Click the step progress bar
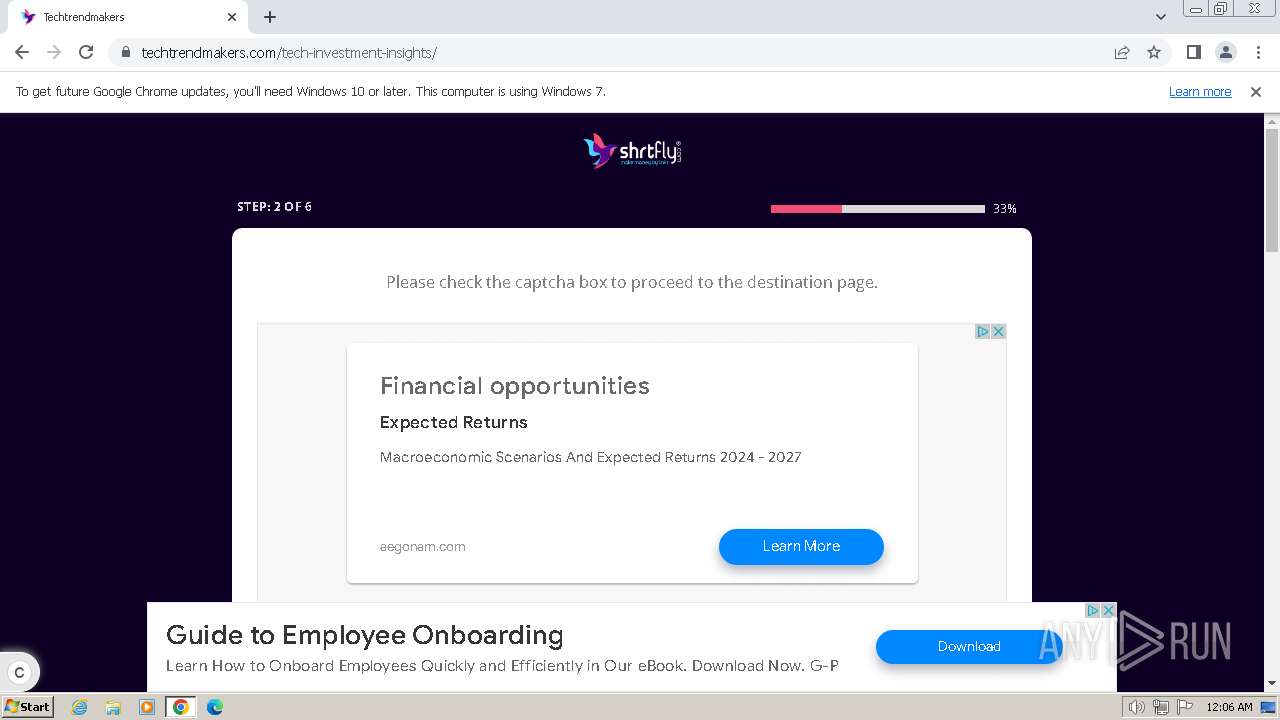The height and width of the screenshot is (720, 1280). click(877, 208)
